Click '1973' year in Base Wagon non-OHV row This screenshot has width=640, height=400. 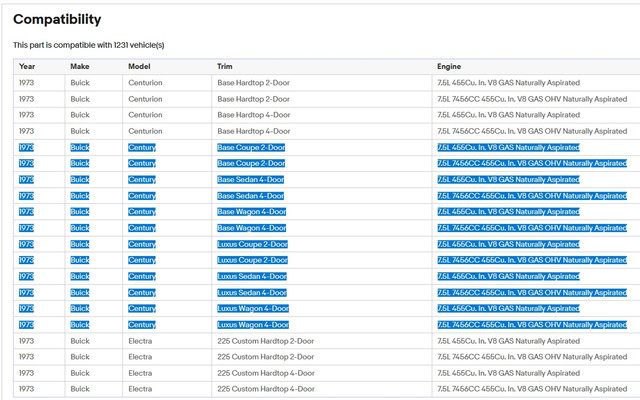tap(26, 212)
